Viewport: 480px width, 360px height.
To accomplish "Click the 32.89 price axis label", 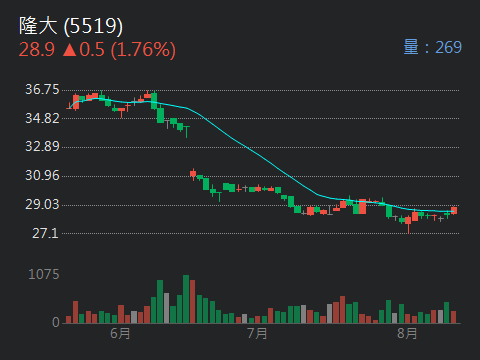I will [x=42, y=146].
